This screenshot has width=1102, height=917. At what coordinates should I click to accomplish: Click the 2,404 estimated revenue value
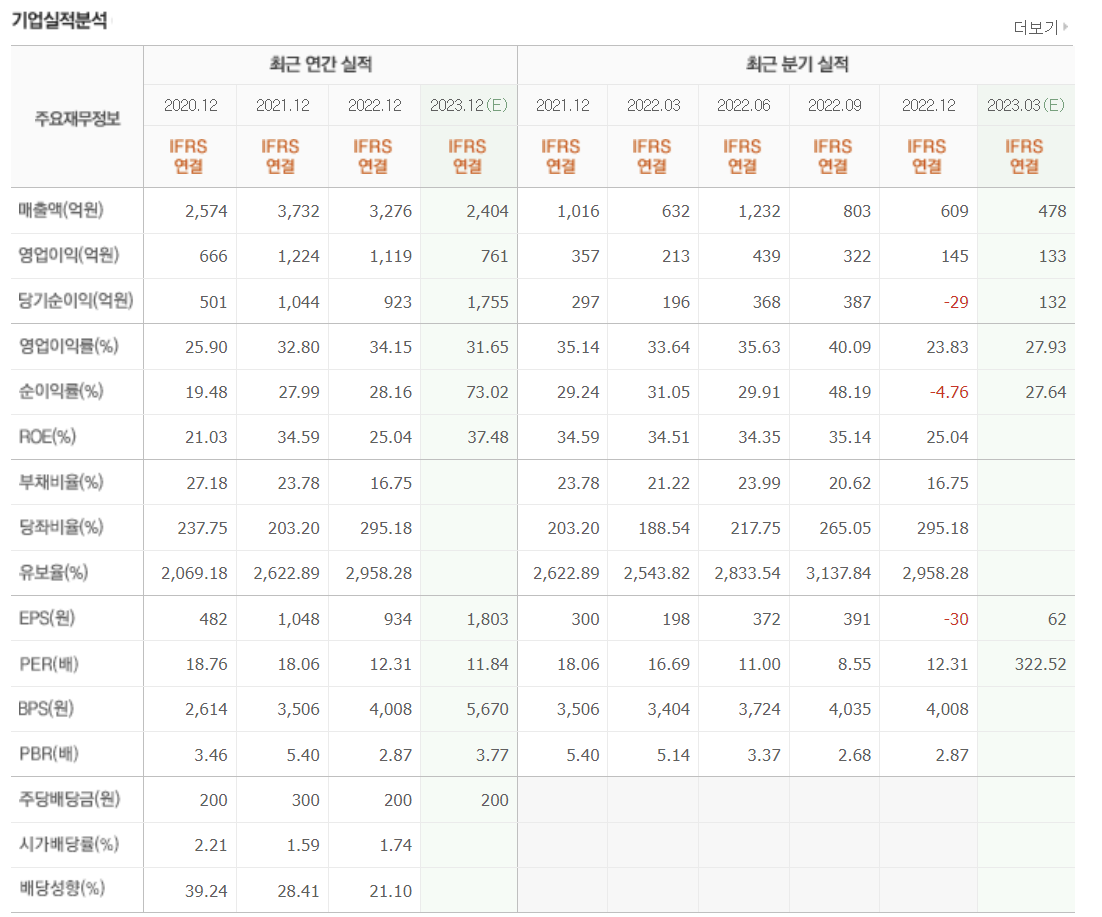(487, 212)
